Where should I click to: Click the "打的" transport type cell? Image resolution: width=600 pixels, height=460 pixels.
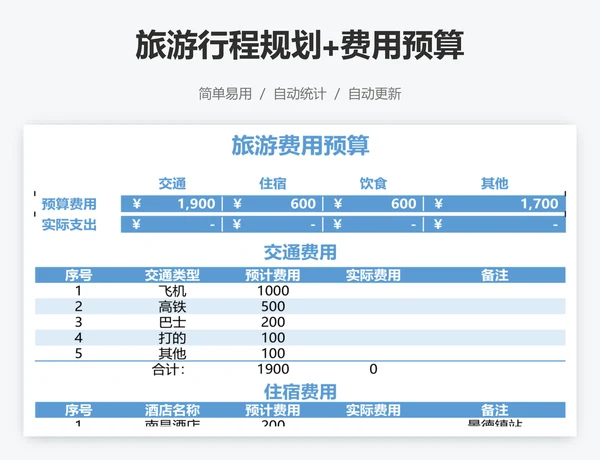pos(172,338)
